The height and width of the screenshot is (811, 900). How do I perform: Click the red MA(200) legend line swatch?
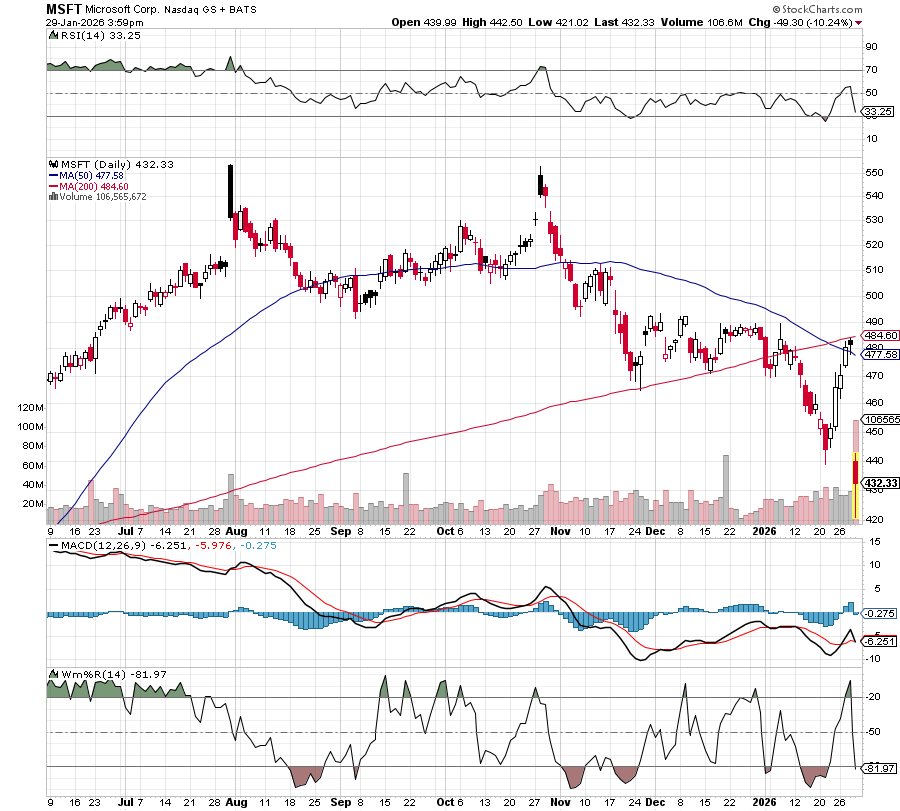click(53, 186)
